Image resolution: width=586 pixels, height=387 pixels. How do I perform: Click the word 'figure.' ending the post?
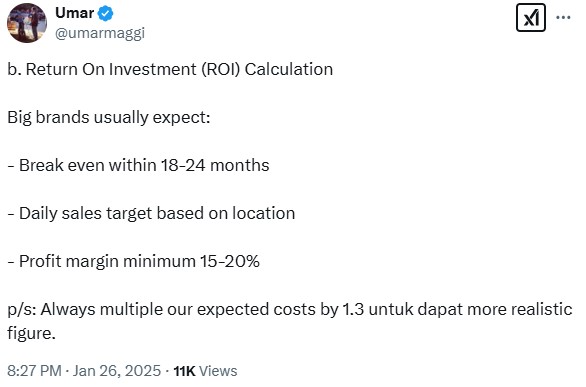[x=31, y=333]
